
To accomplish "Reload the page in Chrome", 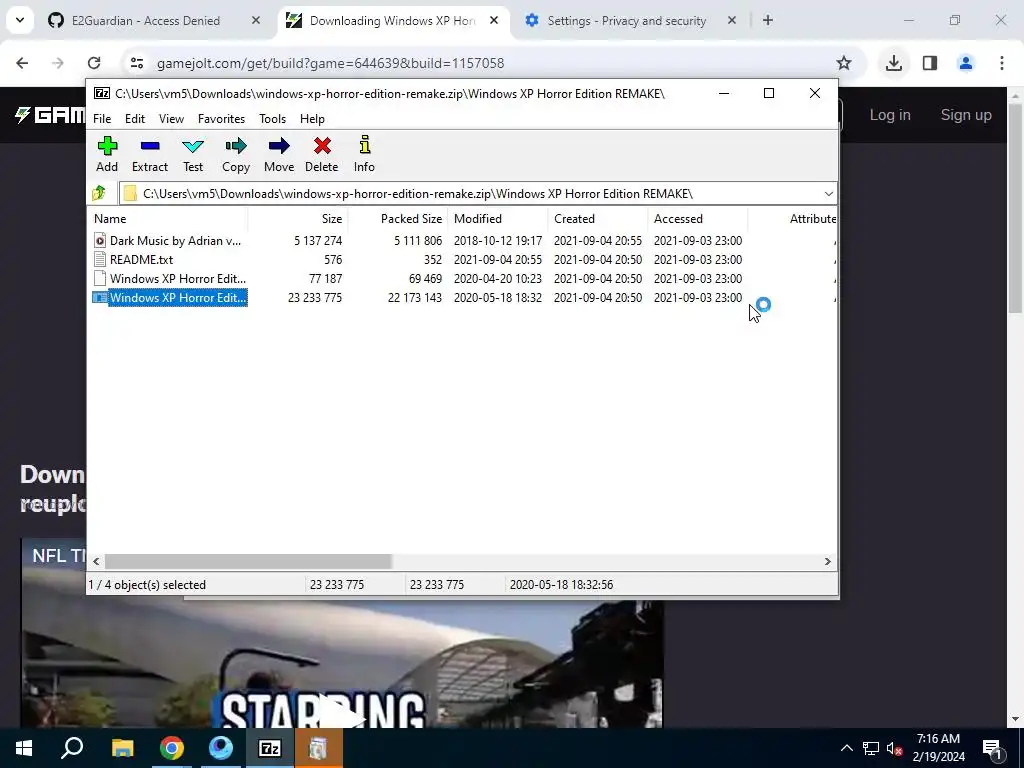I will [94, 63].
